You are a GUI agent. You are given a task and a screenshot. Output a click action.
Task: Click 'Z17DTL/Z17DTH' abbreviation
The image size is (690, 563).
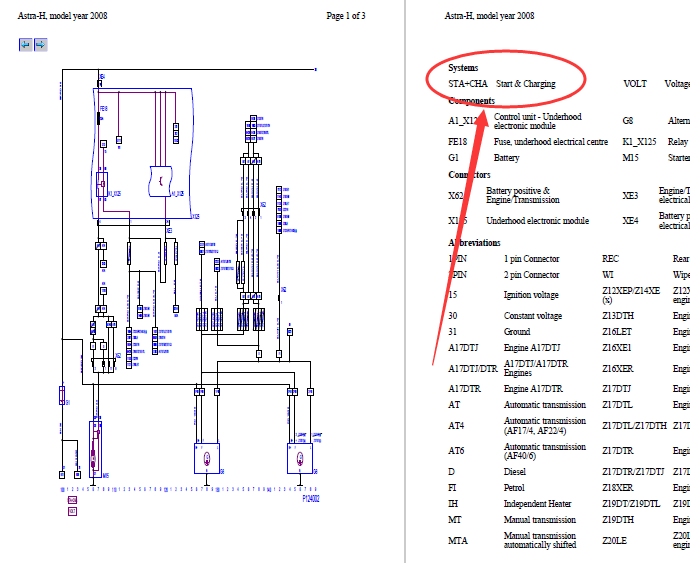click(x=635, y=426)
